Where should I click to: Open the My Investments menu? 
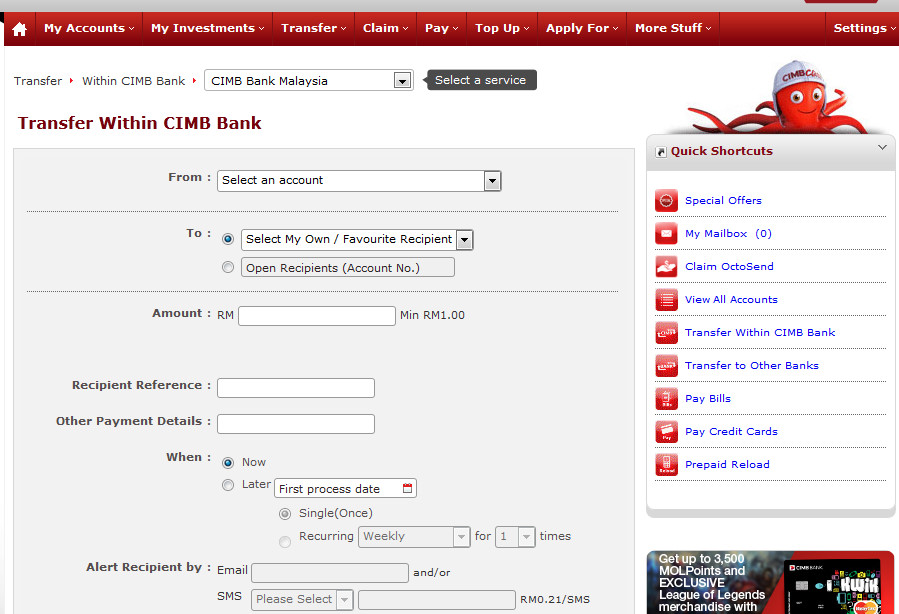click(x=208, y=28)
